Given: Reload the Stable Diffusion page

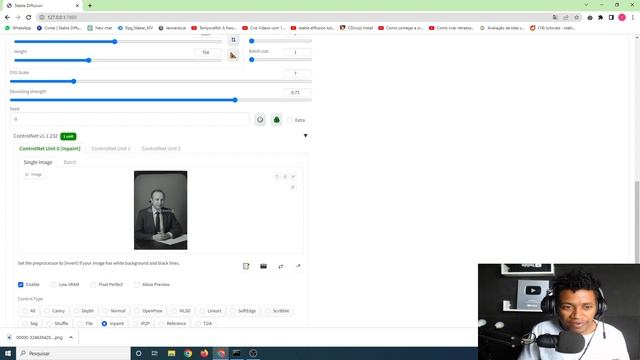Looking at the screenshot, I should point(29,17).
